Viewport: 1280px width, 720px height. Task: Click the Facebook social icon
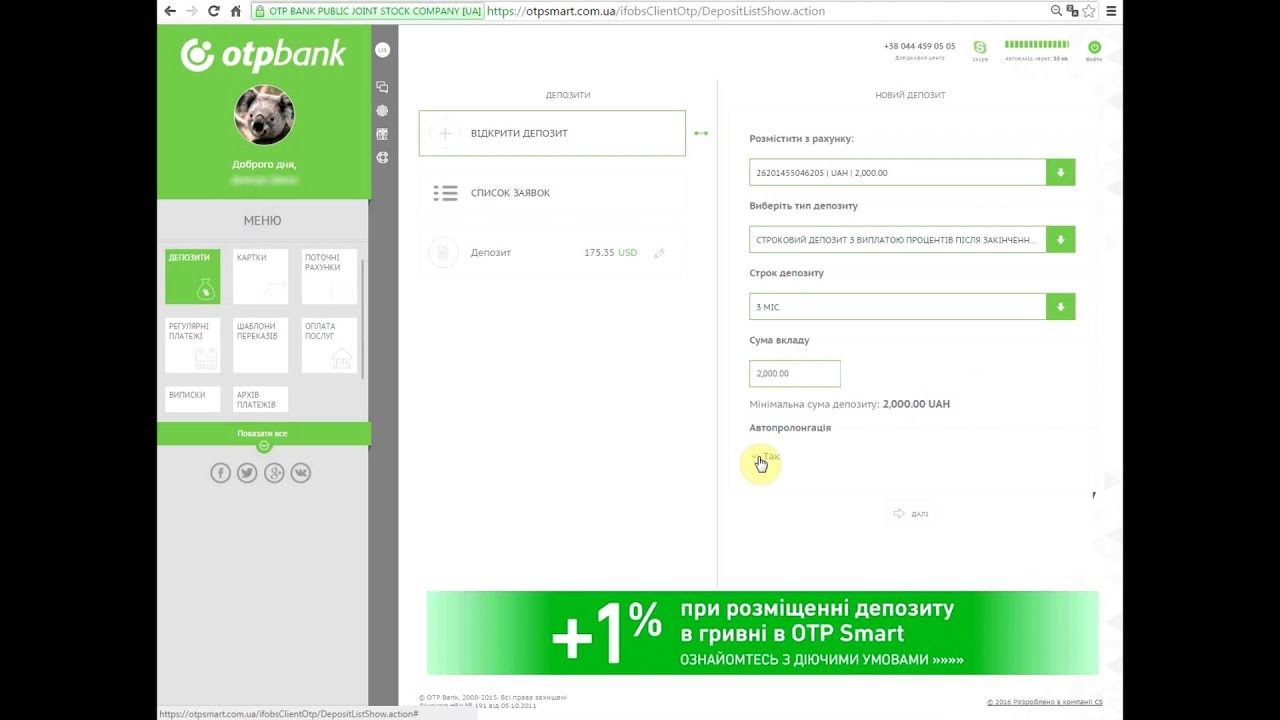[221, 473]
